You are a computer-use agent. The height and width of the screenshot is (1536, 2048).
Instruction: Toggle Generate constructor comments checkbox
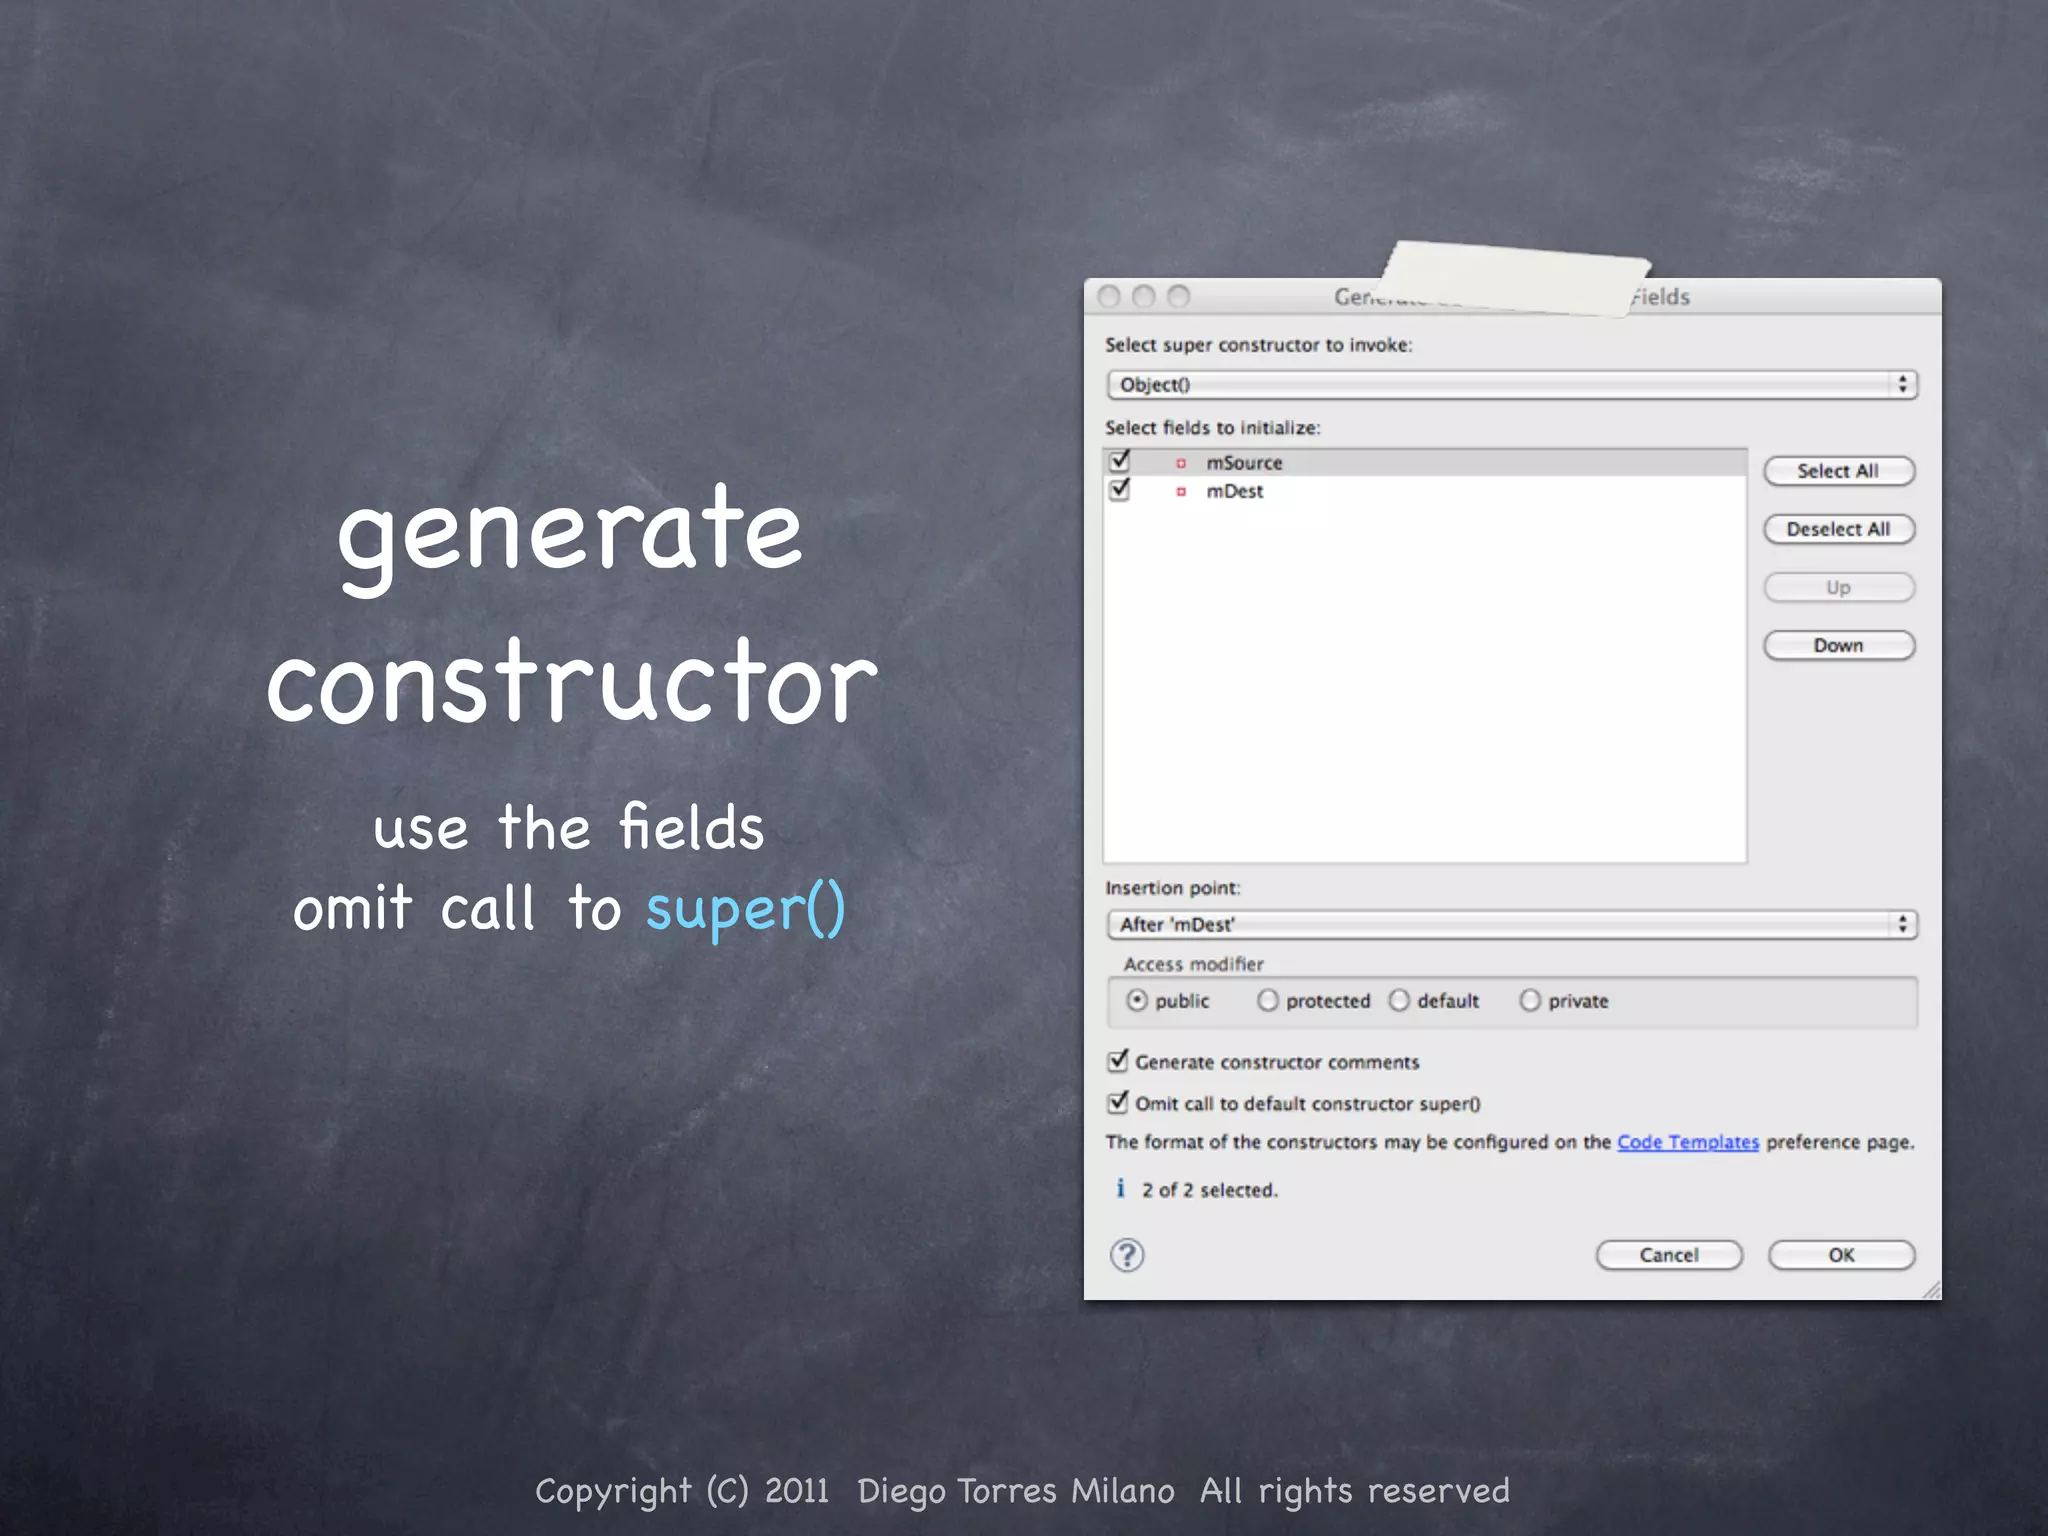coord(1118,1060)
